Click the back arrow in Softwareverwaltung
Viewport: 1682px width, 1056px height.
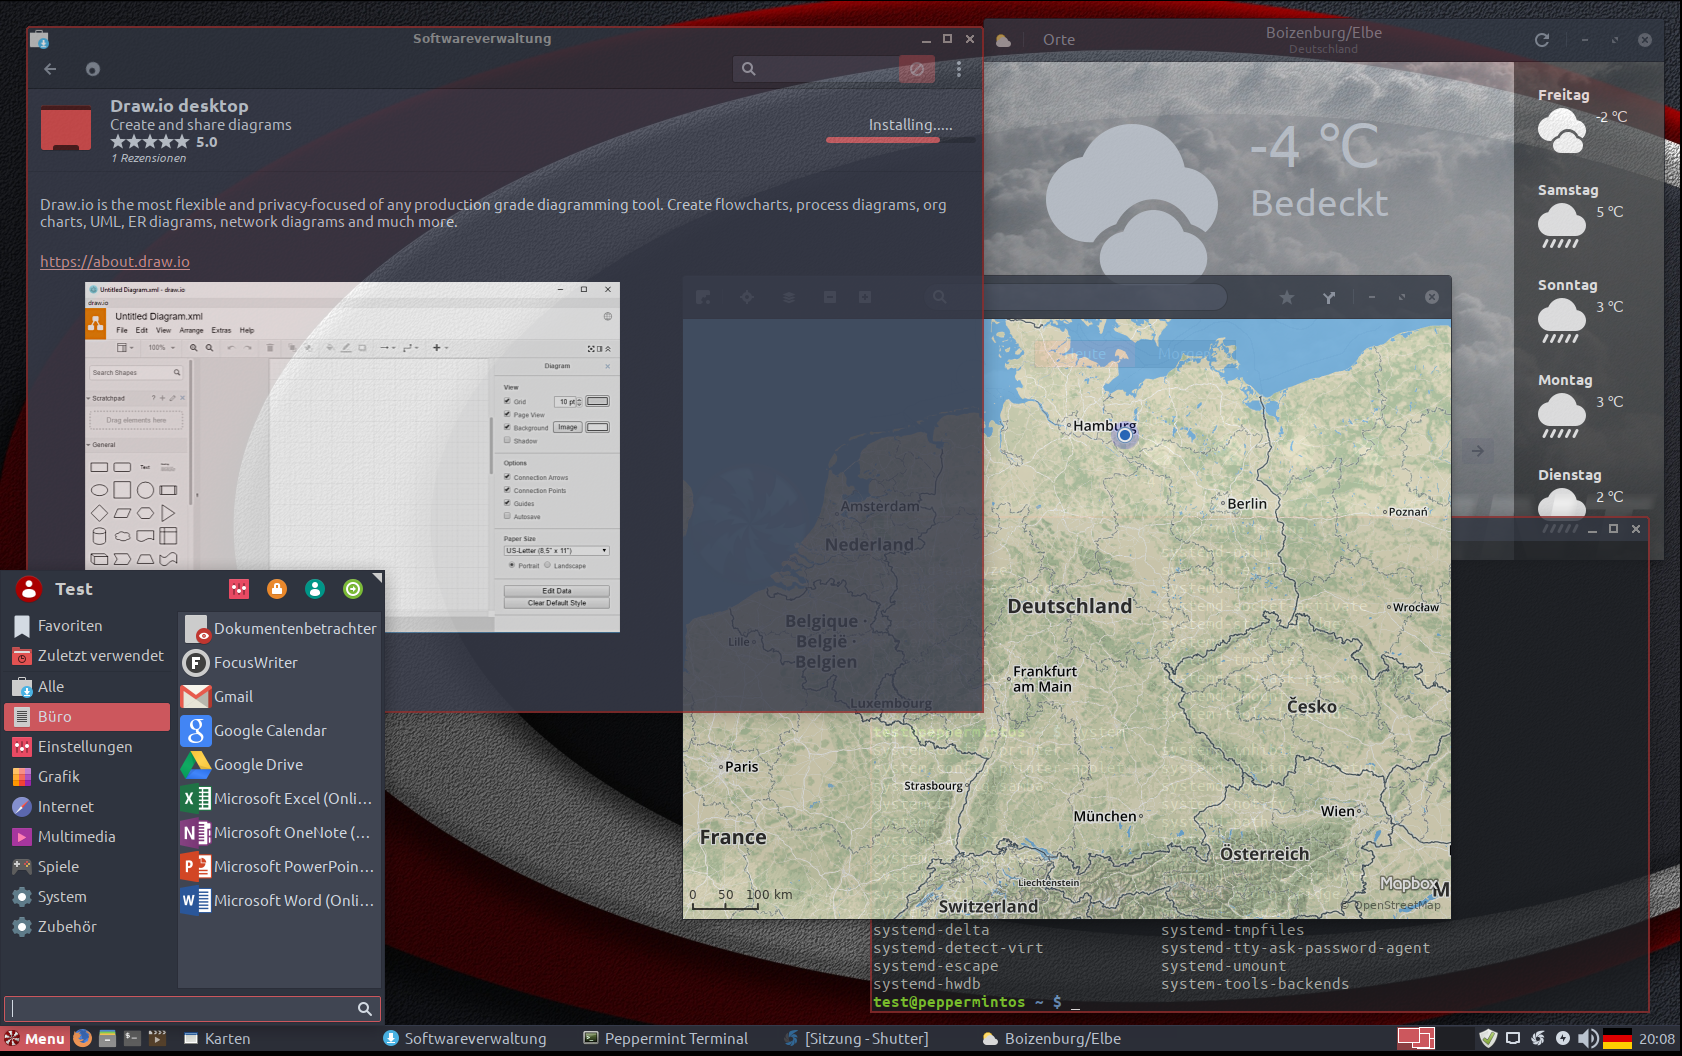(x=50, y=69)
